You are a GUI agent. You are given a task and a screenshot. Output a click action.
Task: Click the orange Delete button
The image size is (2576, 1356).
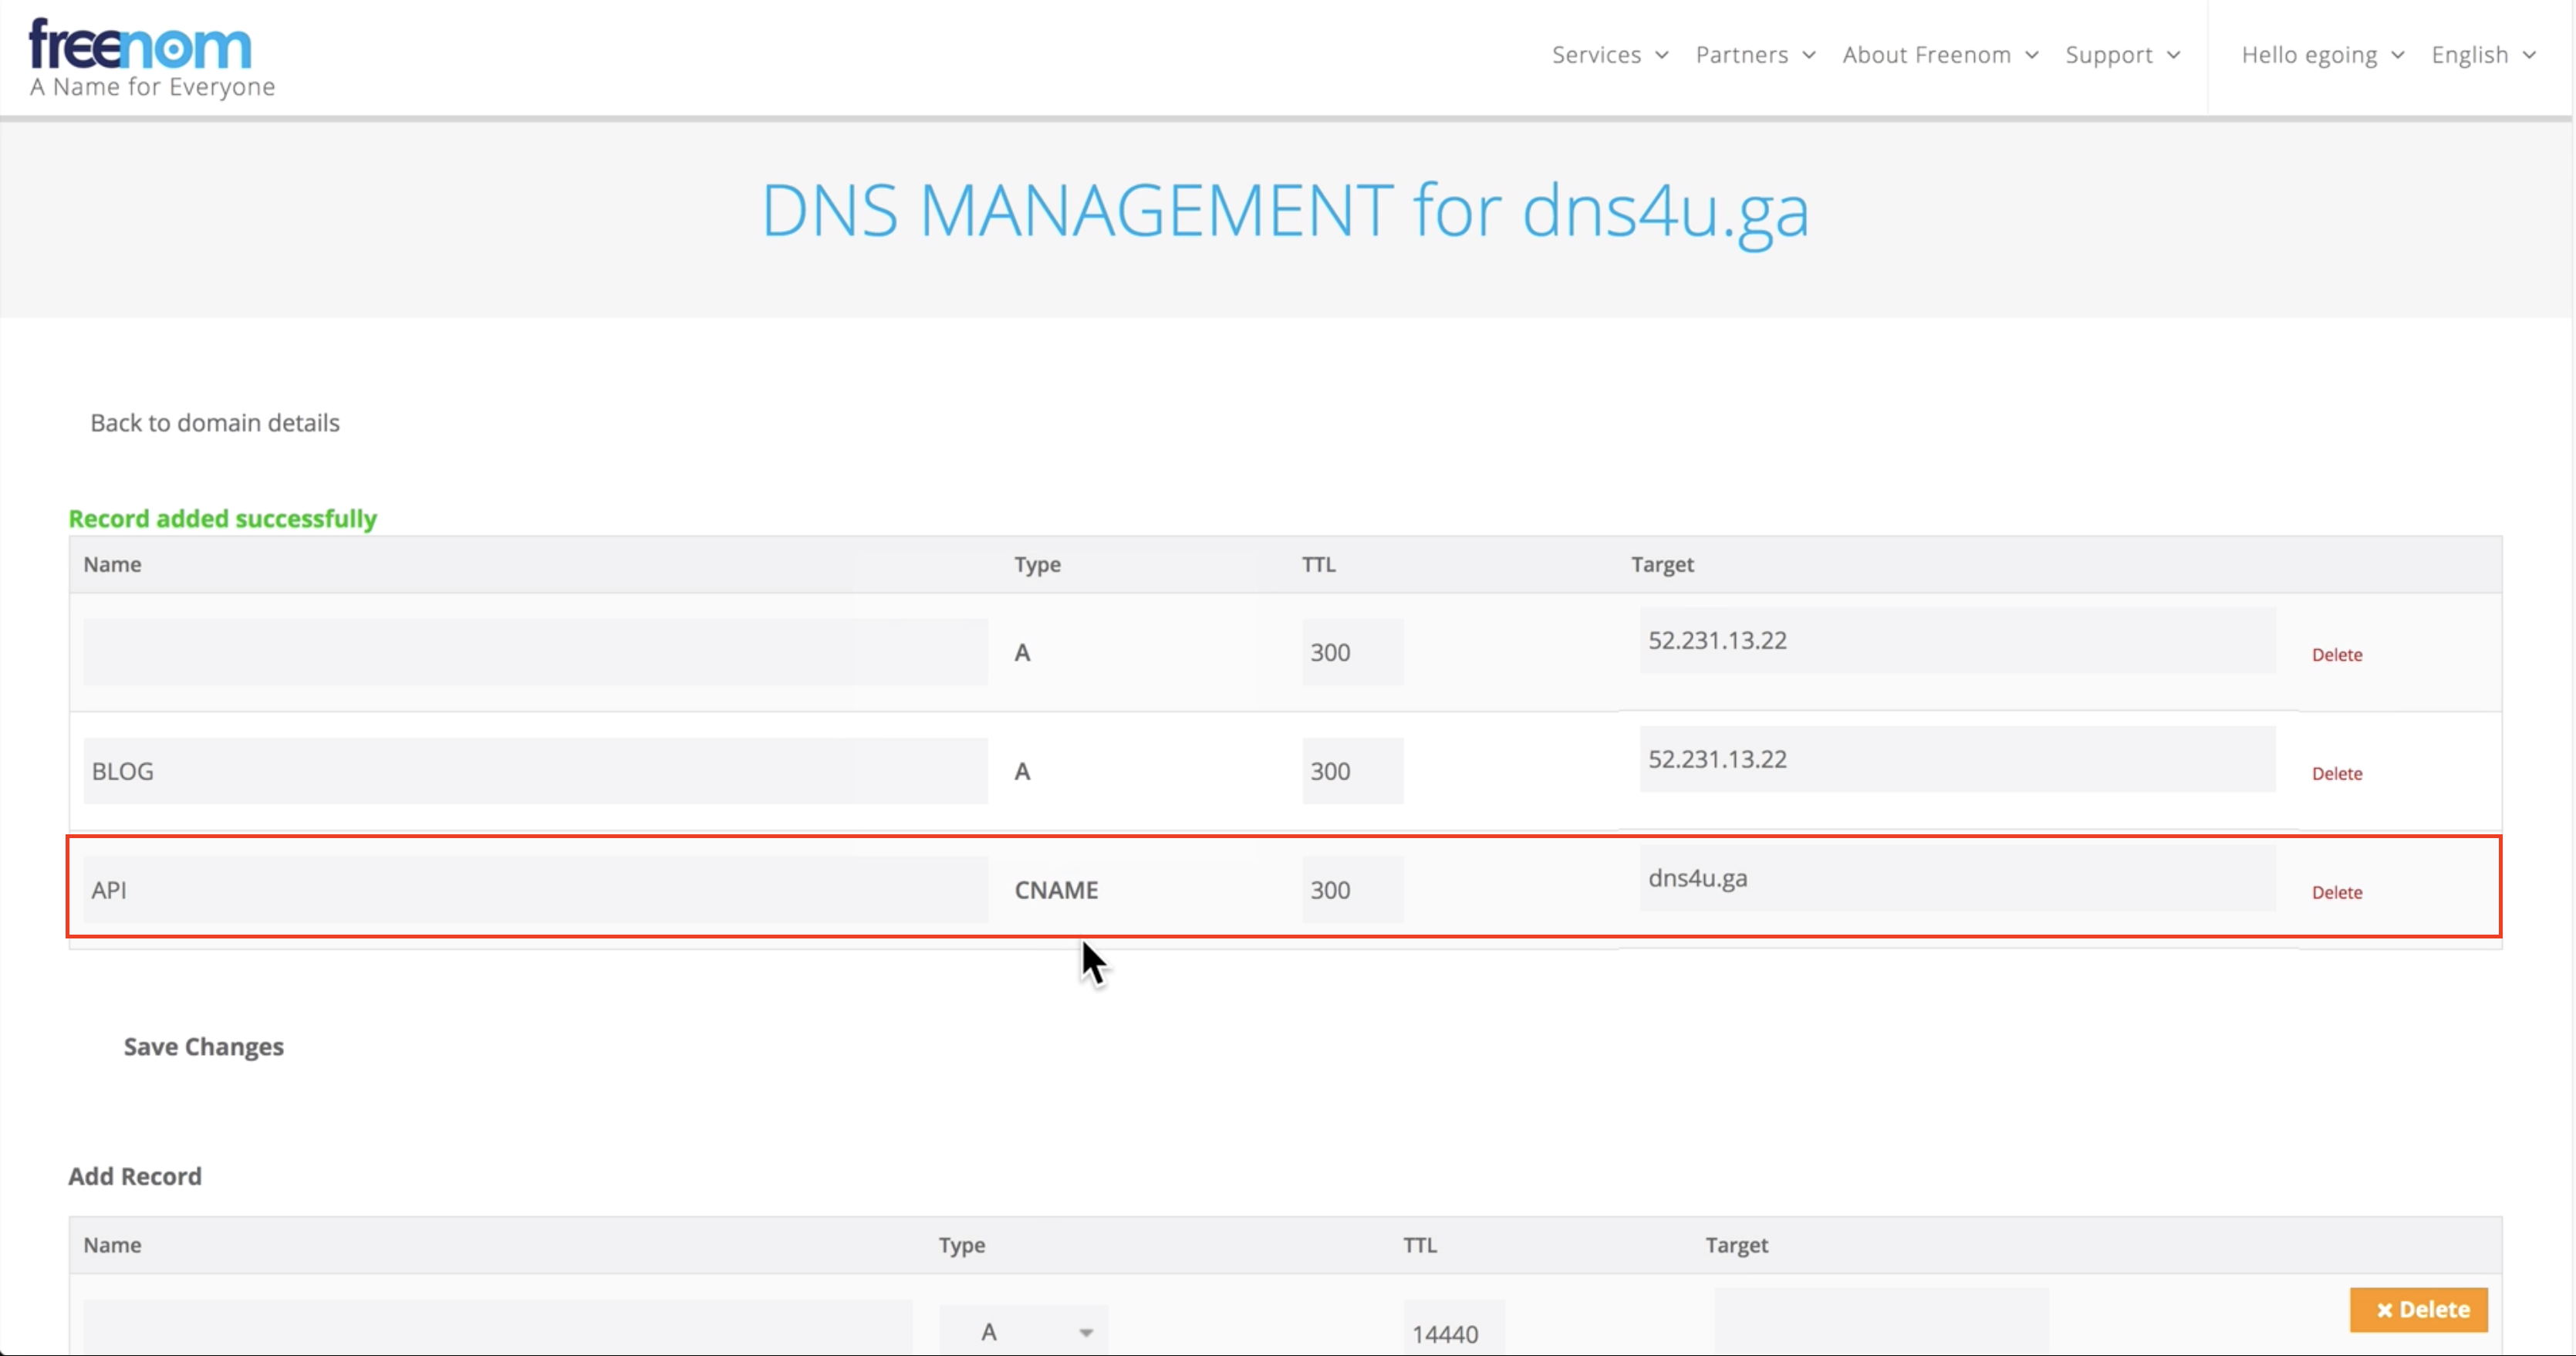2418,1310
